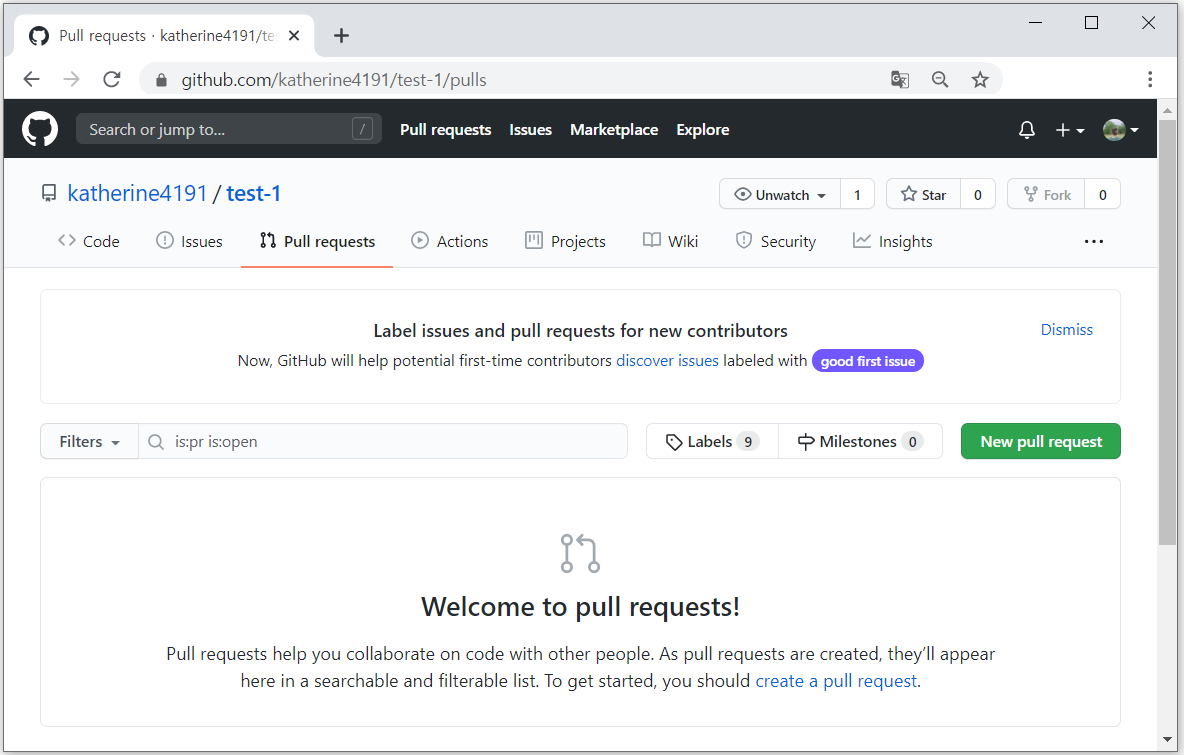Select the Pull requests repository tab
The height and width of the screenshot is (755, 1184).
(x=317, y=242)
